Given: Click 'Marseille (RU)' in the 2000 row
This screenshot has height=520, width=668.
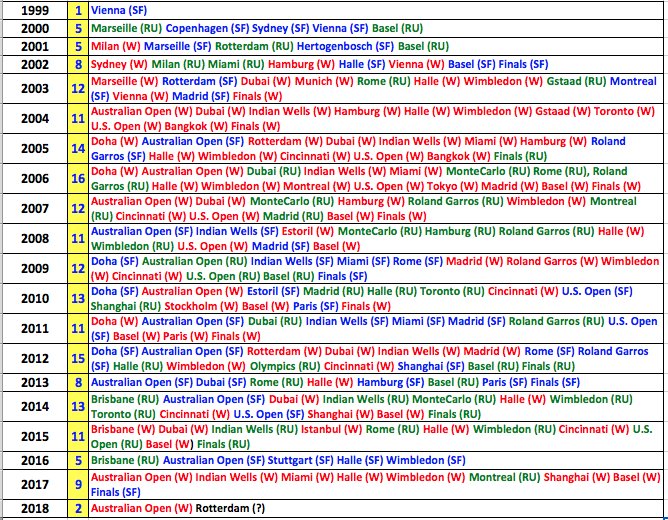Looking at the screenshot, I should coord(127,29).
